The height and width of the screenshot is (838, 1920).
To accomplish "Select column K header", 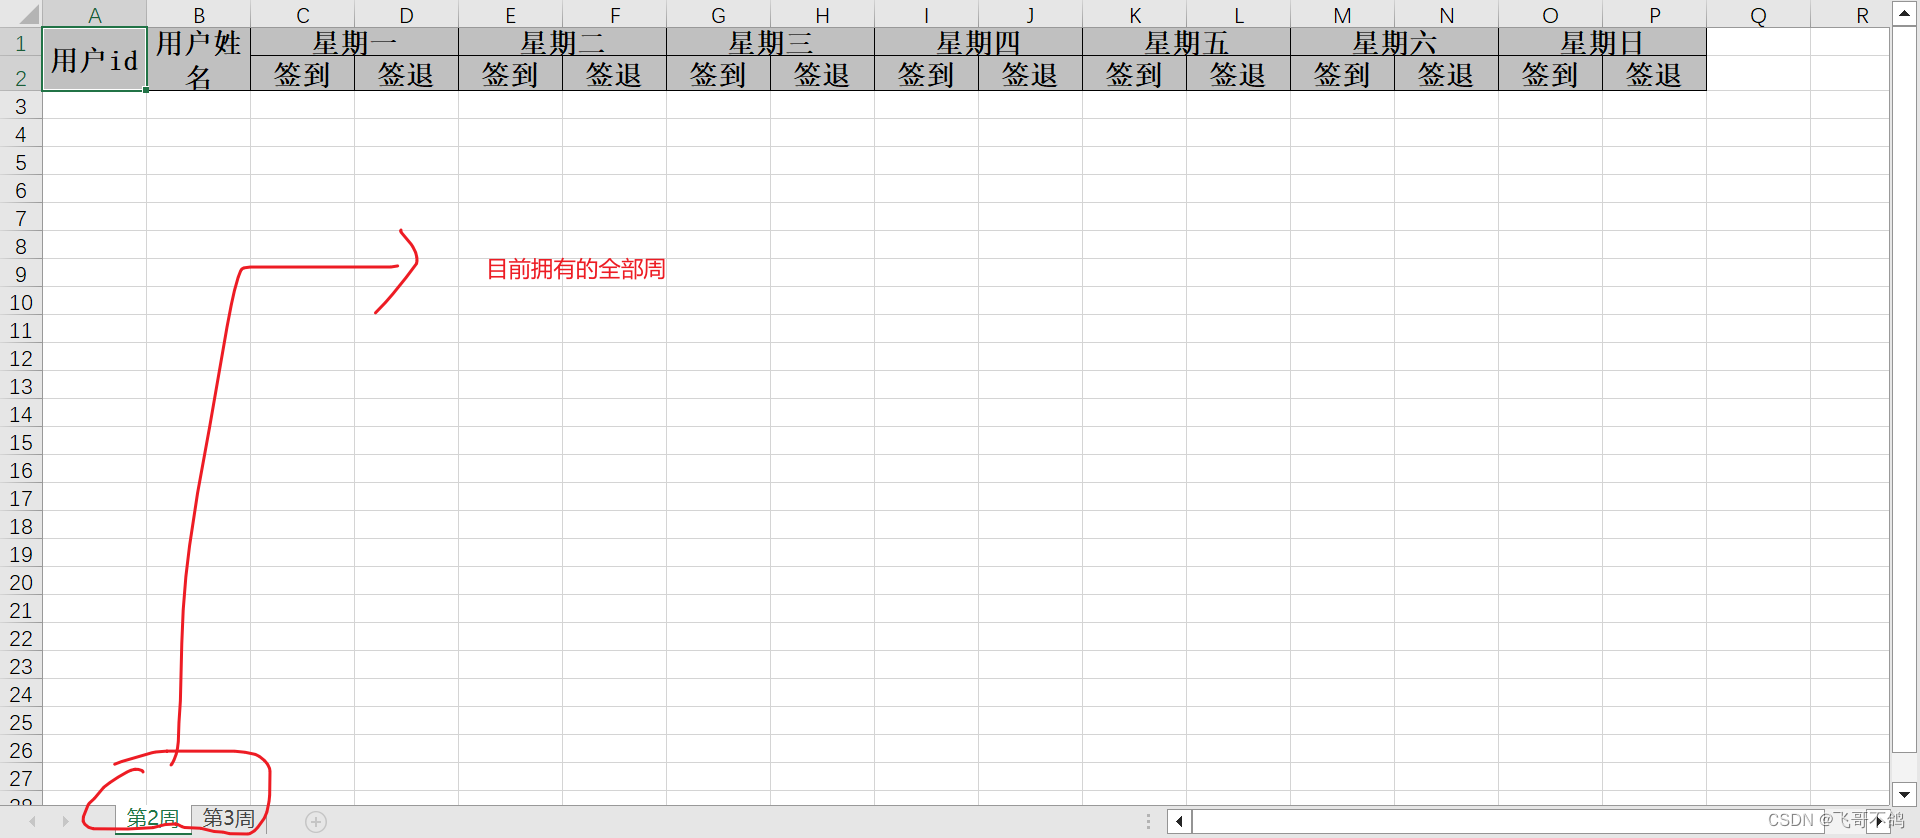I will tap(1135, 15).
